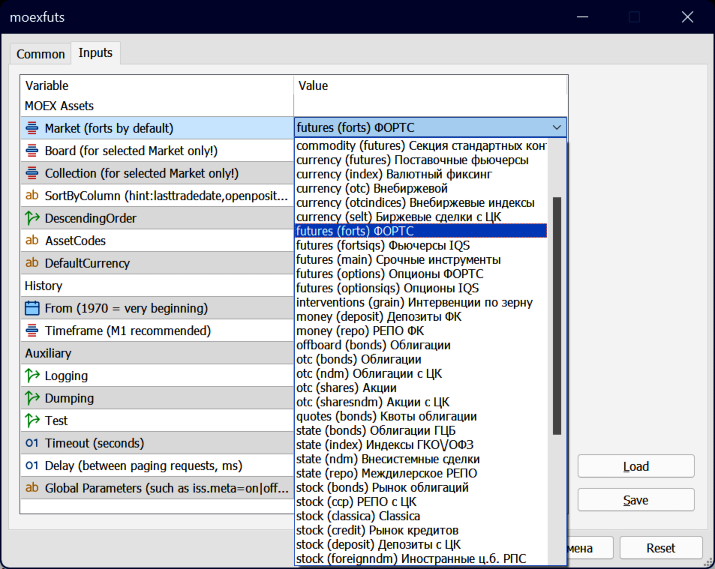Click the enum icon beside Timeframe (M1 recommended)
Viewport: 715px width, 569px height.
click(x=32, y=331)
